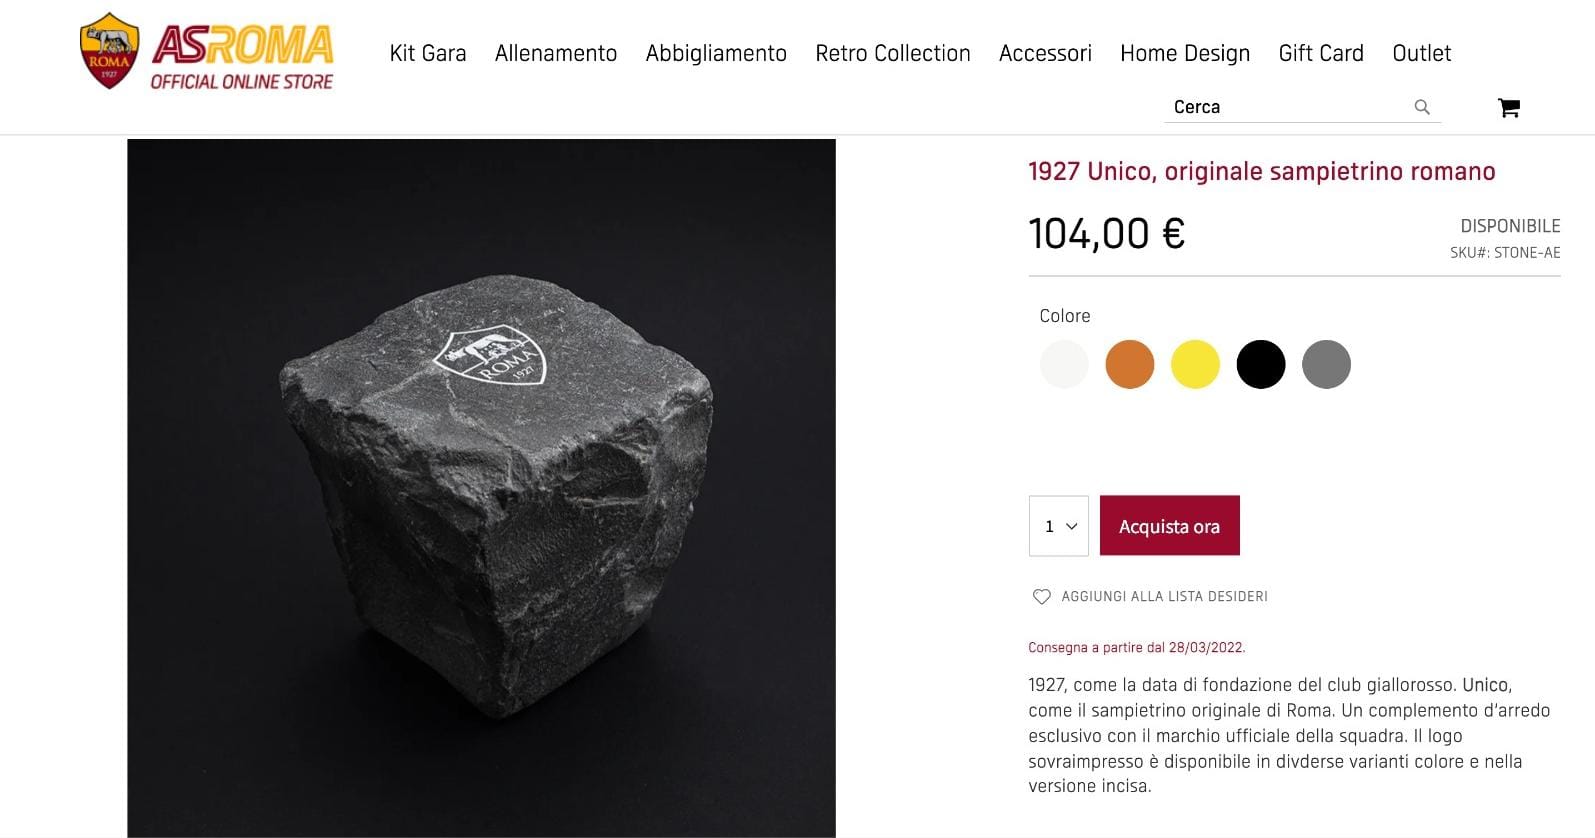1595x838 pixels.
Task: Click the AS Roma crest logo
Action: click(x=109, y=51)
